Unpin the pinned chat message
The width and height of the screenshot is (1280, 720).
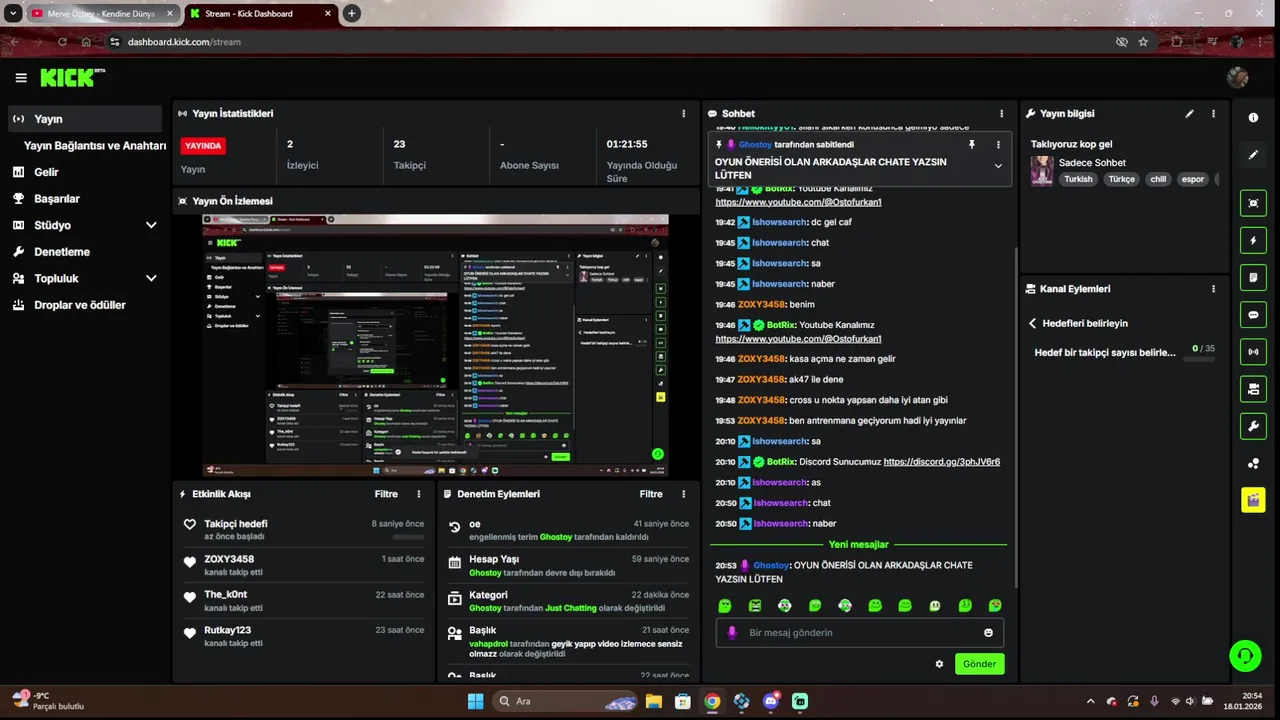tap(971, 144)
